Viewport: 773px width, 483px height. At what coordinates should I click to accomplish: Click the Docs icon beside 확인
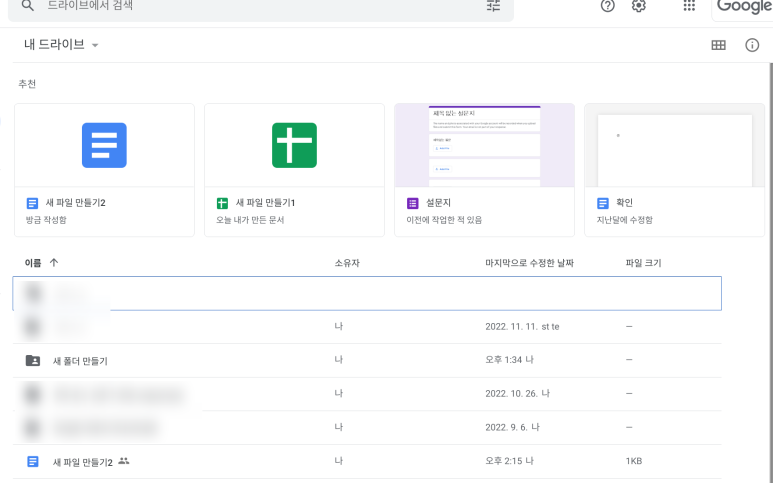[x=602, y=203]
